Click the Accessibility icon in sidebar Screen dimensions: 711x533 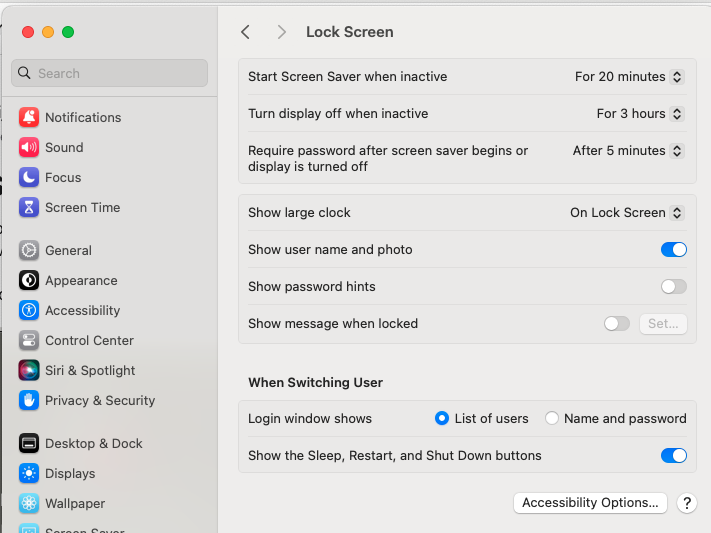point(29,310)
